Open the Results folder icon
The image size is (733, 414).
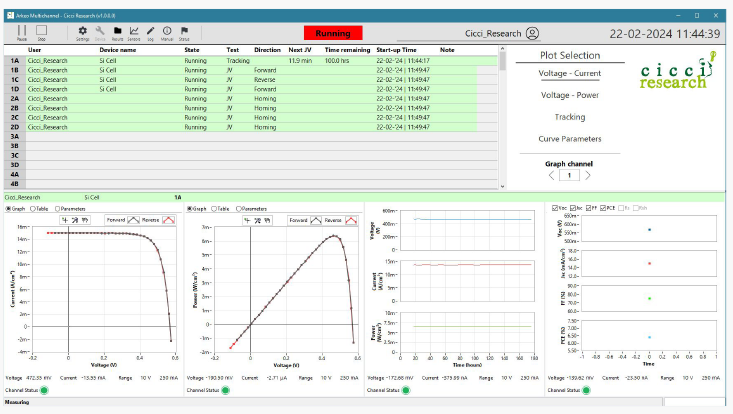click(x=117, y=31)
